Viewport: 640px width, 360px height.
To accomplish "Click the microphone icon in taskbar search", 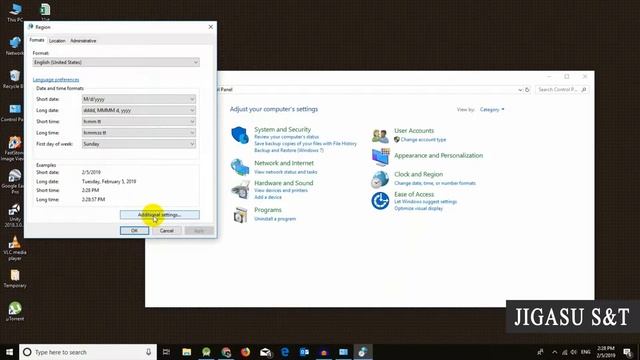I will [148, 352].
